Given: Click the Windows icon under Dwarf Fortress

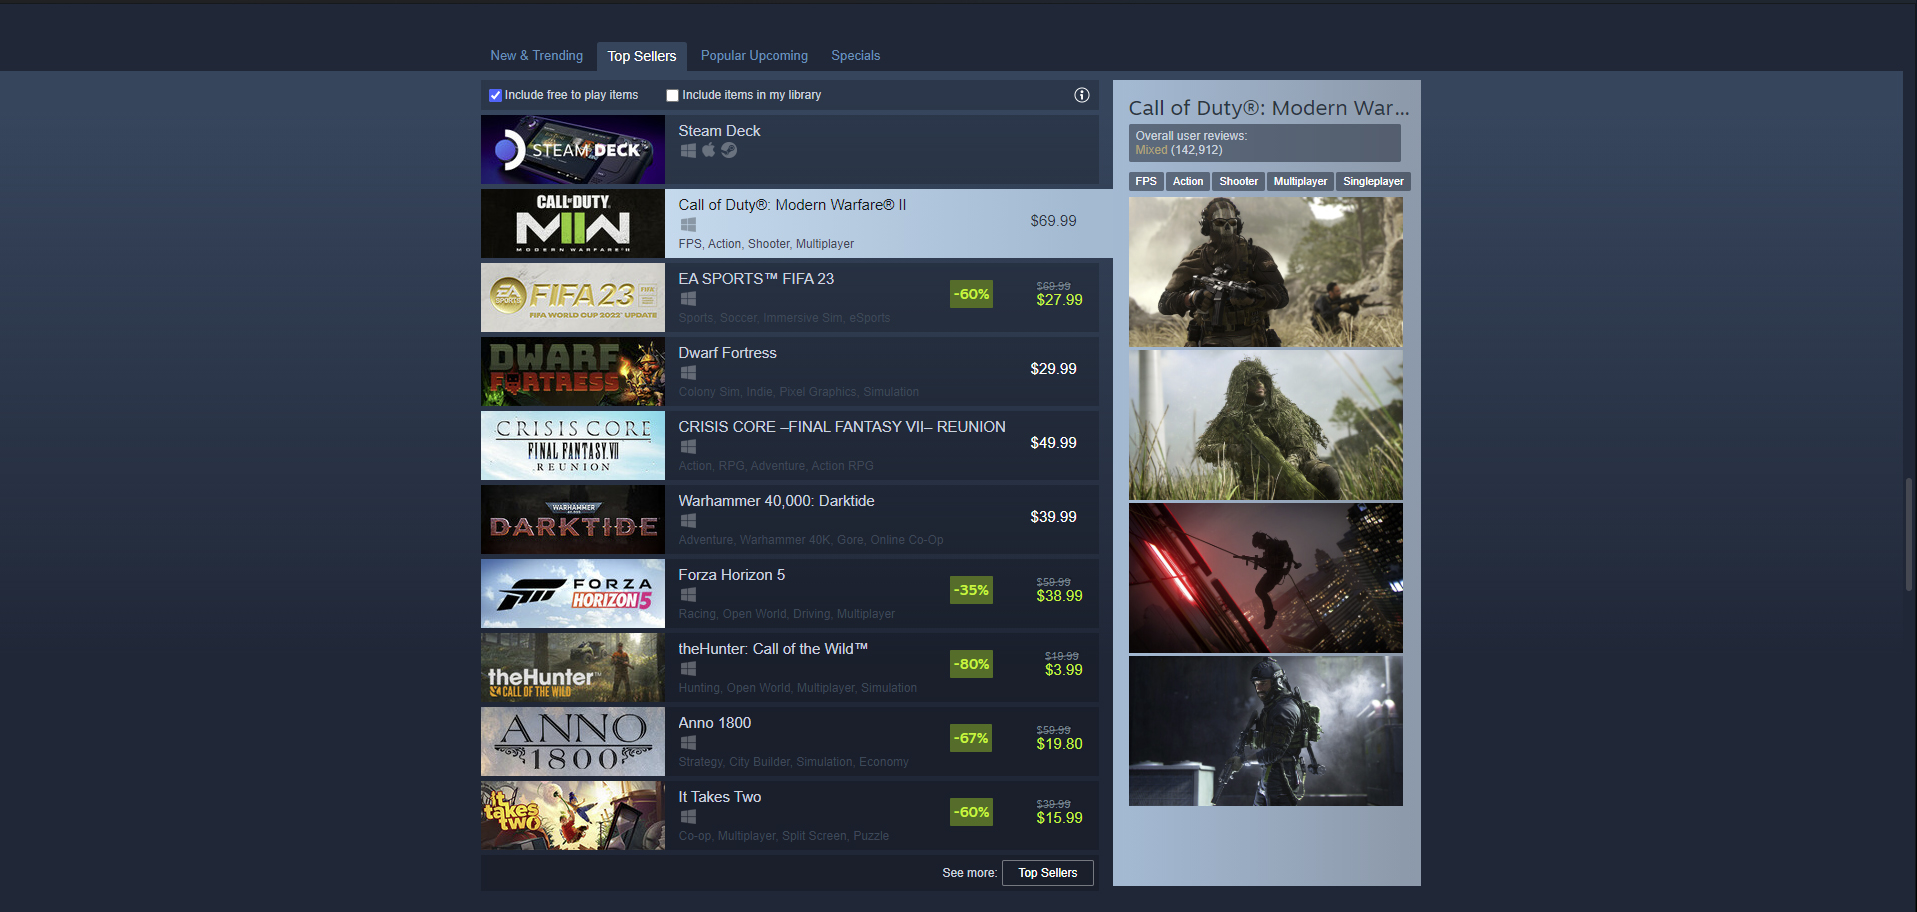Looking at the screenshot, I should [x=688, y=372].
